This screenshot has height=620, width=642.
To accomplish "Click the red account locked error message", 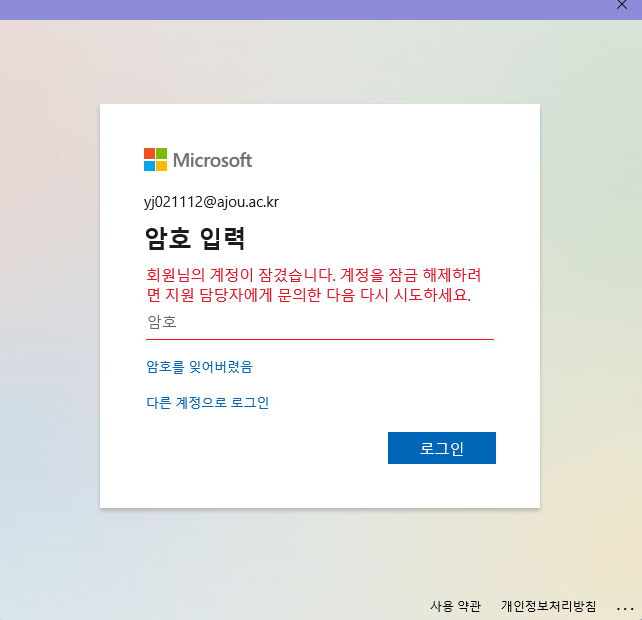I will click(x=314, y=285).
